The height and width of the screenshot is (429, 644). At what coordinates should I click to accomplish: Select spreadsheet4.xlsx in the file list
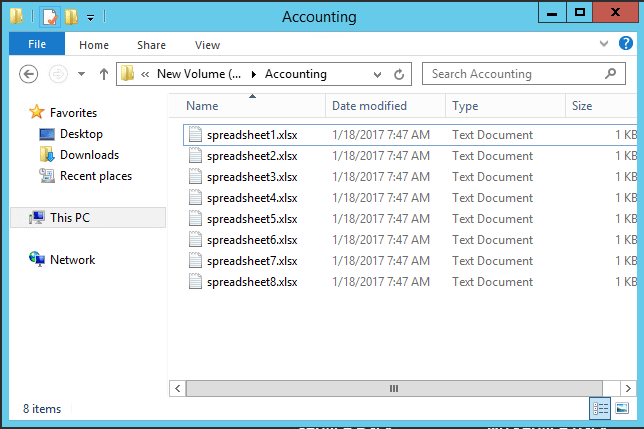(x=251, y=198)
